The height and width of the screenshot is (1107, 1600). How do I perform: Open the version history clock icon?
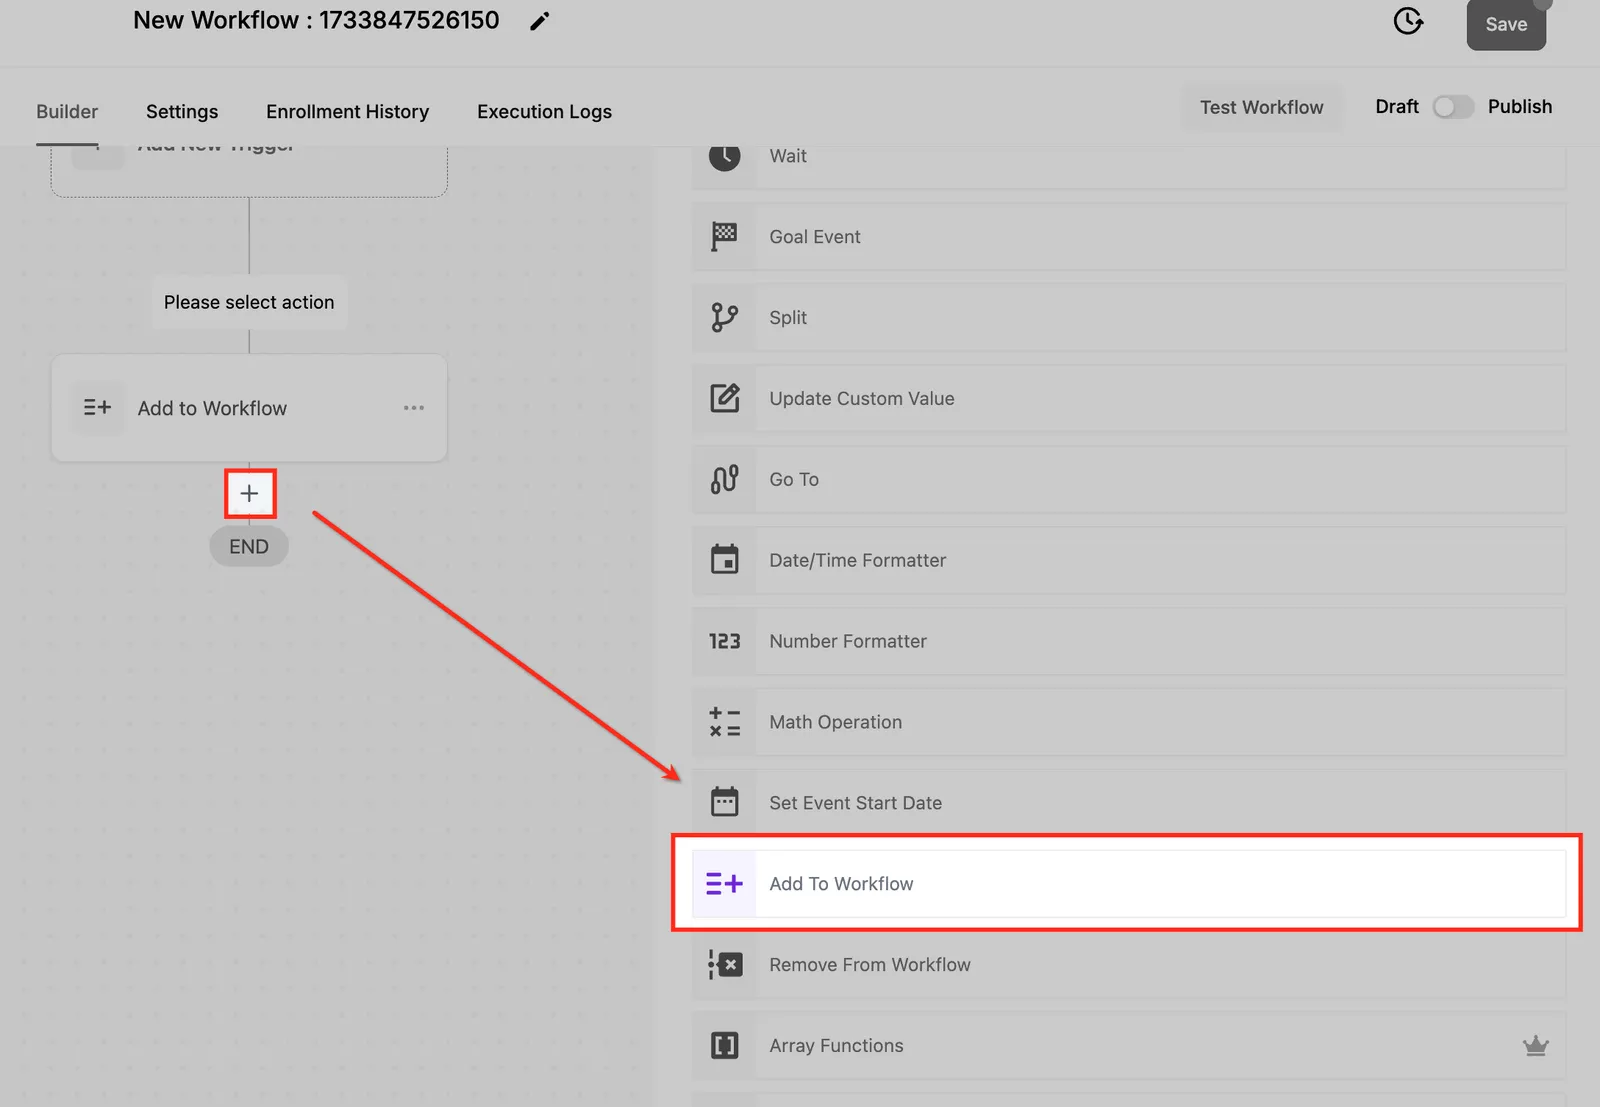tap(1408, 20)
